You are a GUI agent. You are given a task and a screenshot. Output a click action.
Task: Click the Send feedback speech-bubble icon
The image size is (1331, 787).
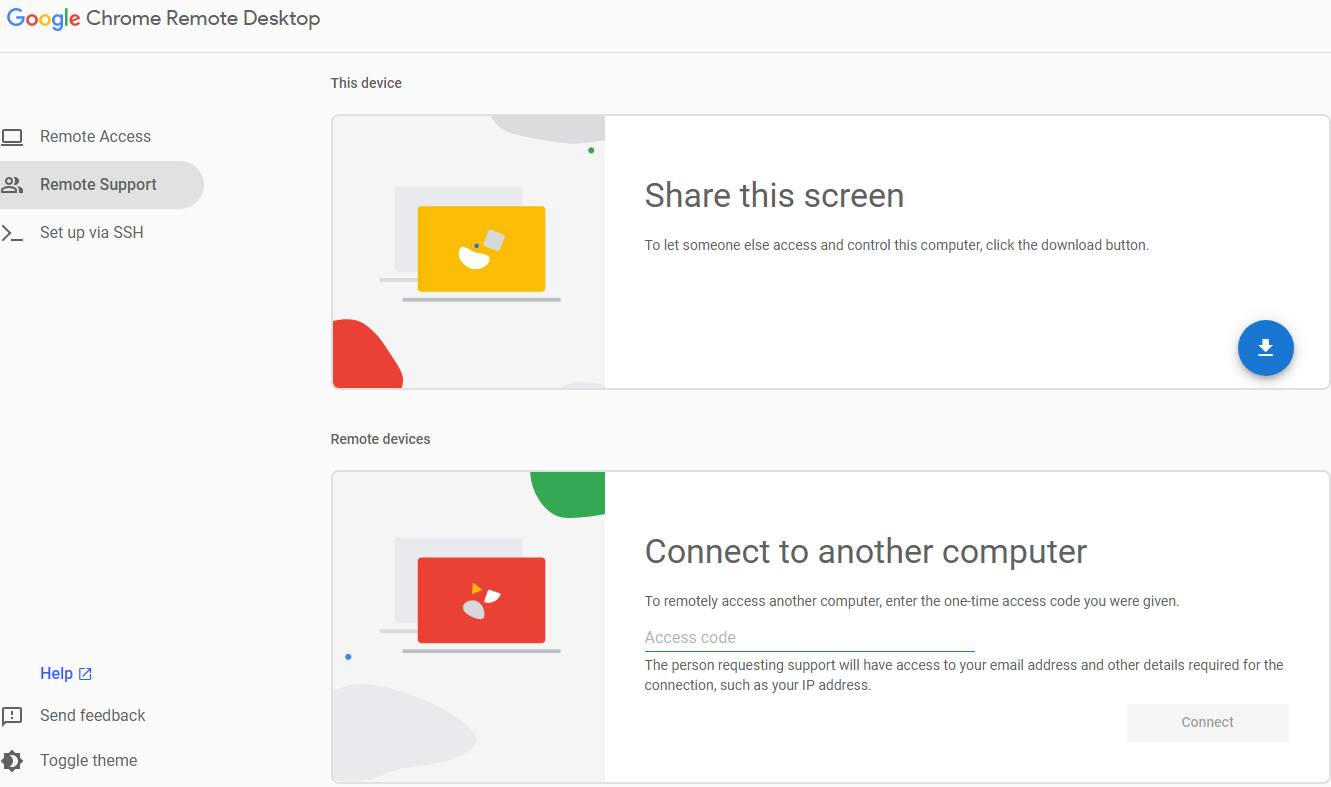click(x=12, y=716)
